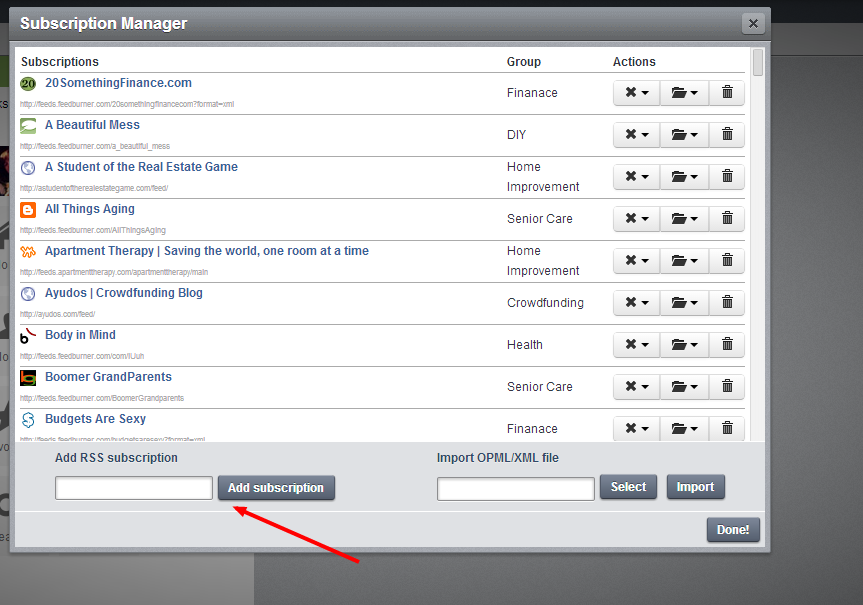The width and height of the screenshot is (863, 605).
Task: Click the Ayudos Crowdfunding Blog trash icon
Action: pyautogui.click(x=727, y=303)
